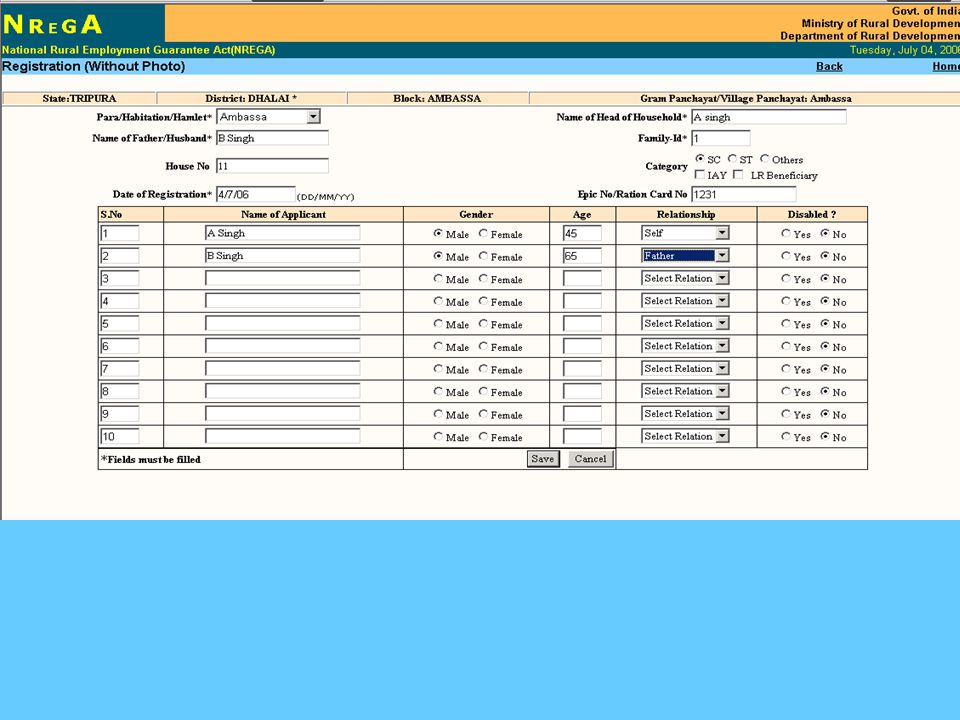Expand Select Relation dropdown in row 3
This screenshot has height=720, width=960.
click(685, 278)
